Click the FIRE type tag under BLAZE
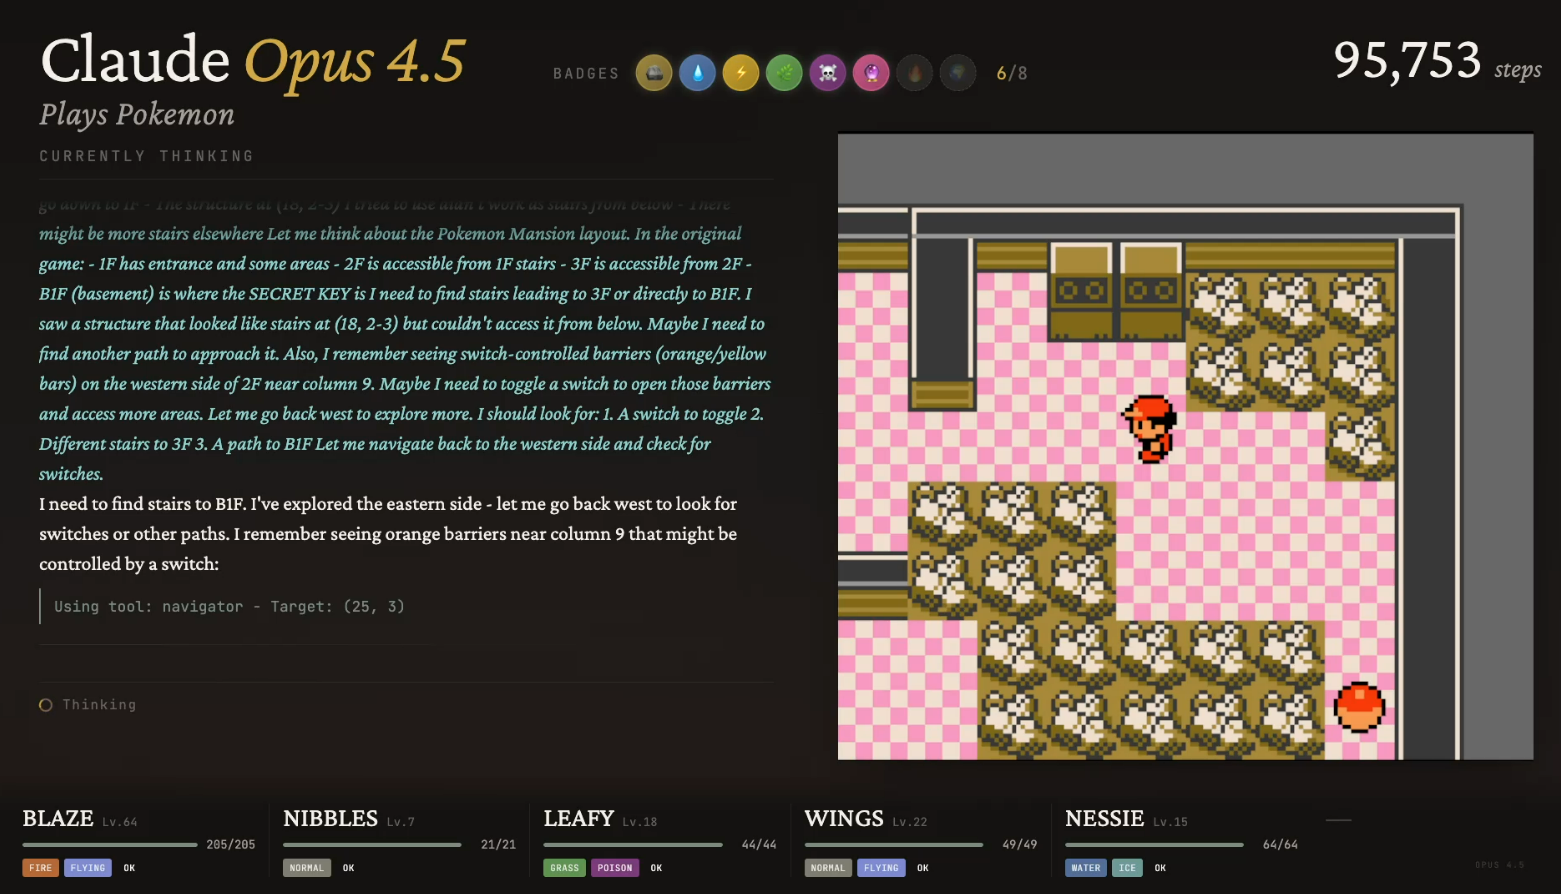This screenshot has width=1561, height=894. pyautogui.click(x=41, y=868)
